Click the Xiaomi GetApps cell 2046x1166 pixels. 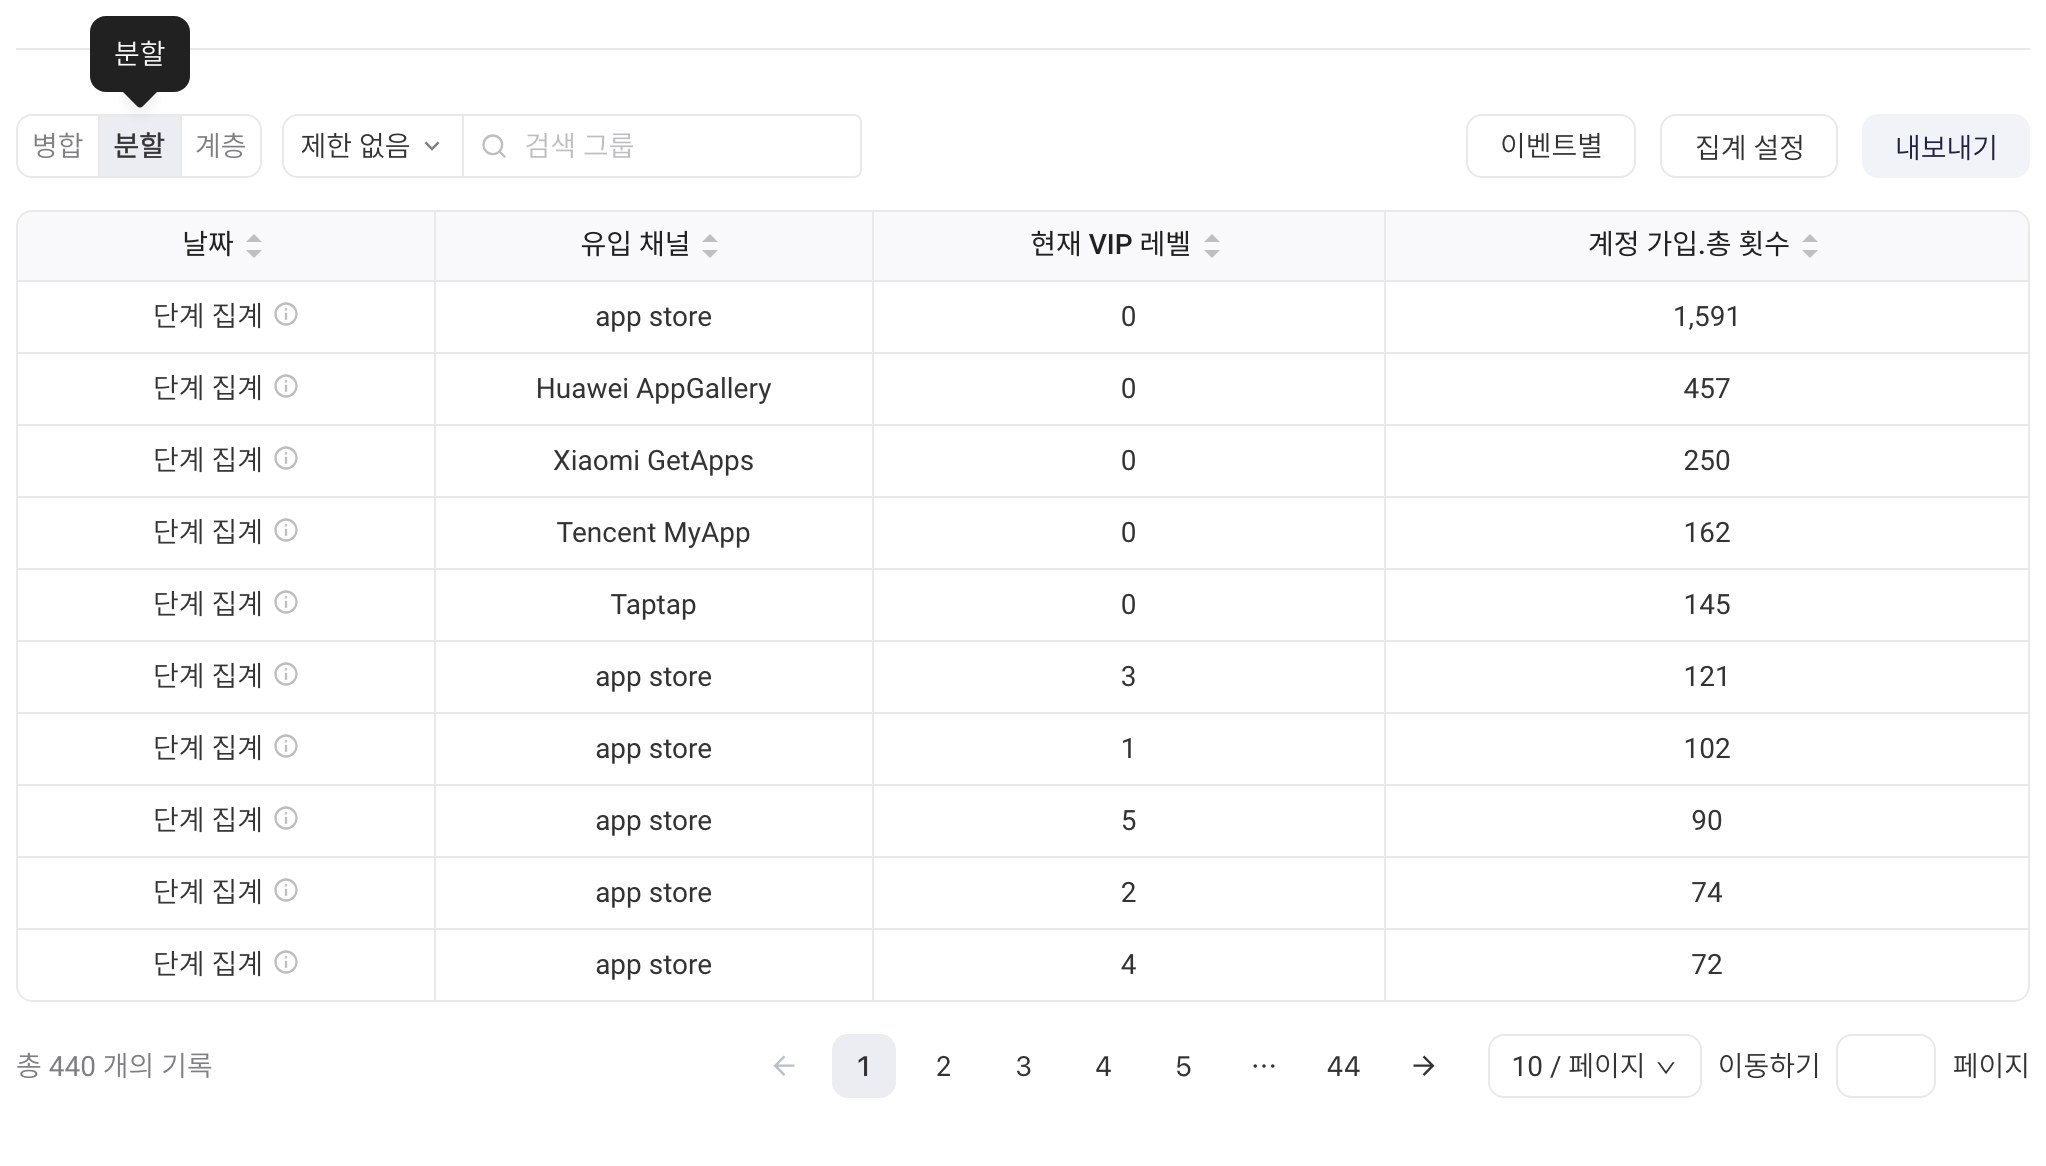654,460
